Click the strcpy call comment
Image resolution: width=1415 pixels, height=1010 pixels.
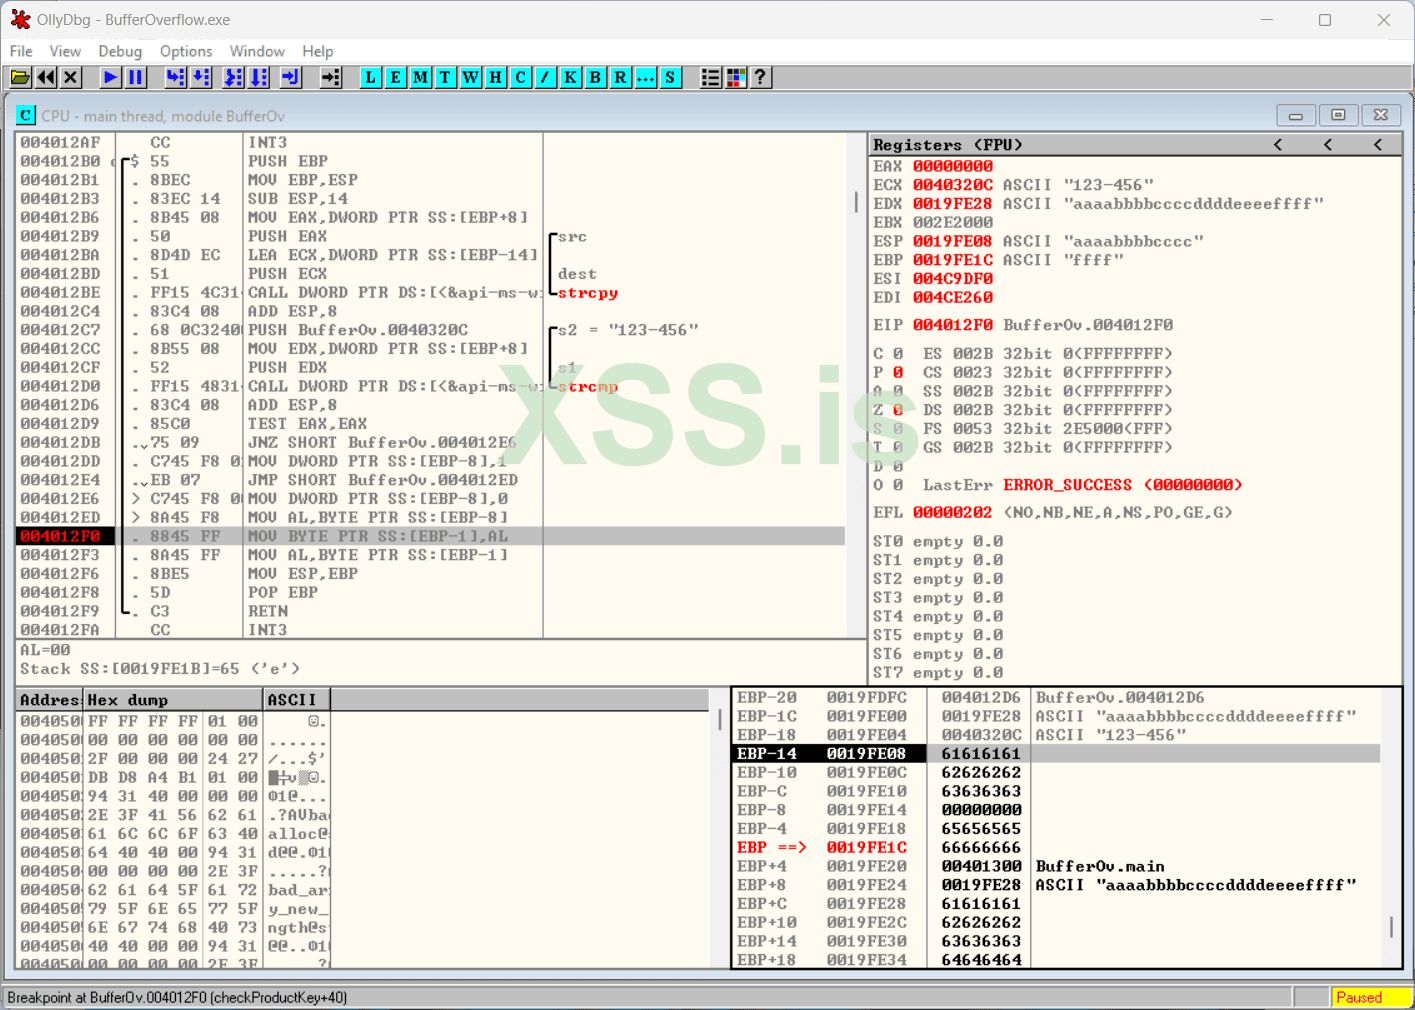(588, 293)
